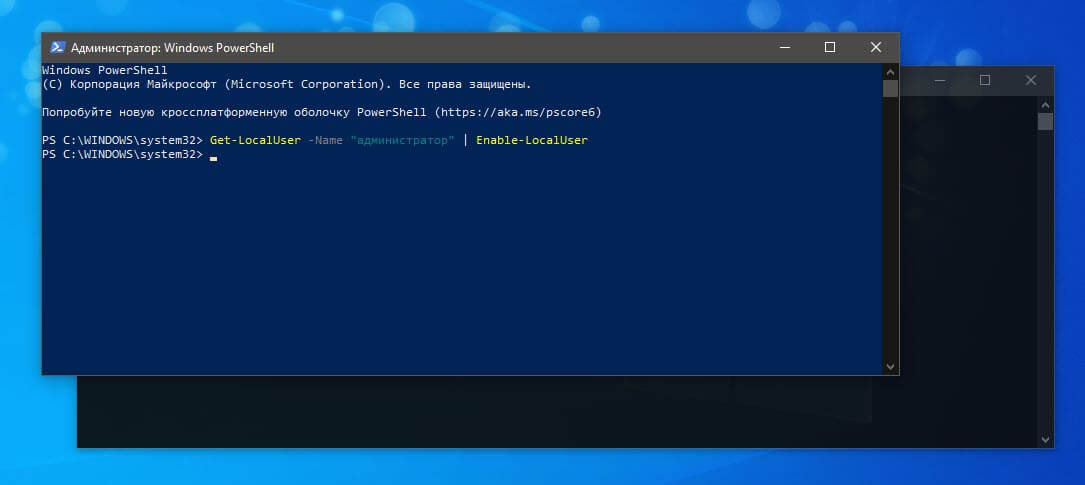1085x485 pixels.
Task: Click scroll down arrow in background window
Action: point(1046,439)
